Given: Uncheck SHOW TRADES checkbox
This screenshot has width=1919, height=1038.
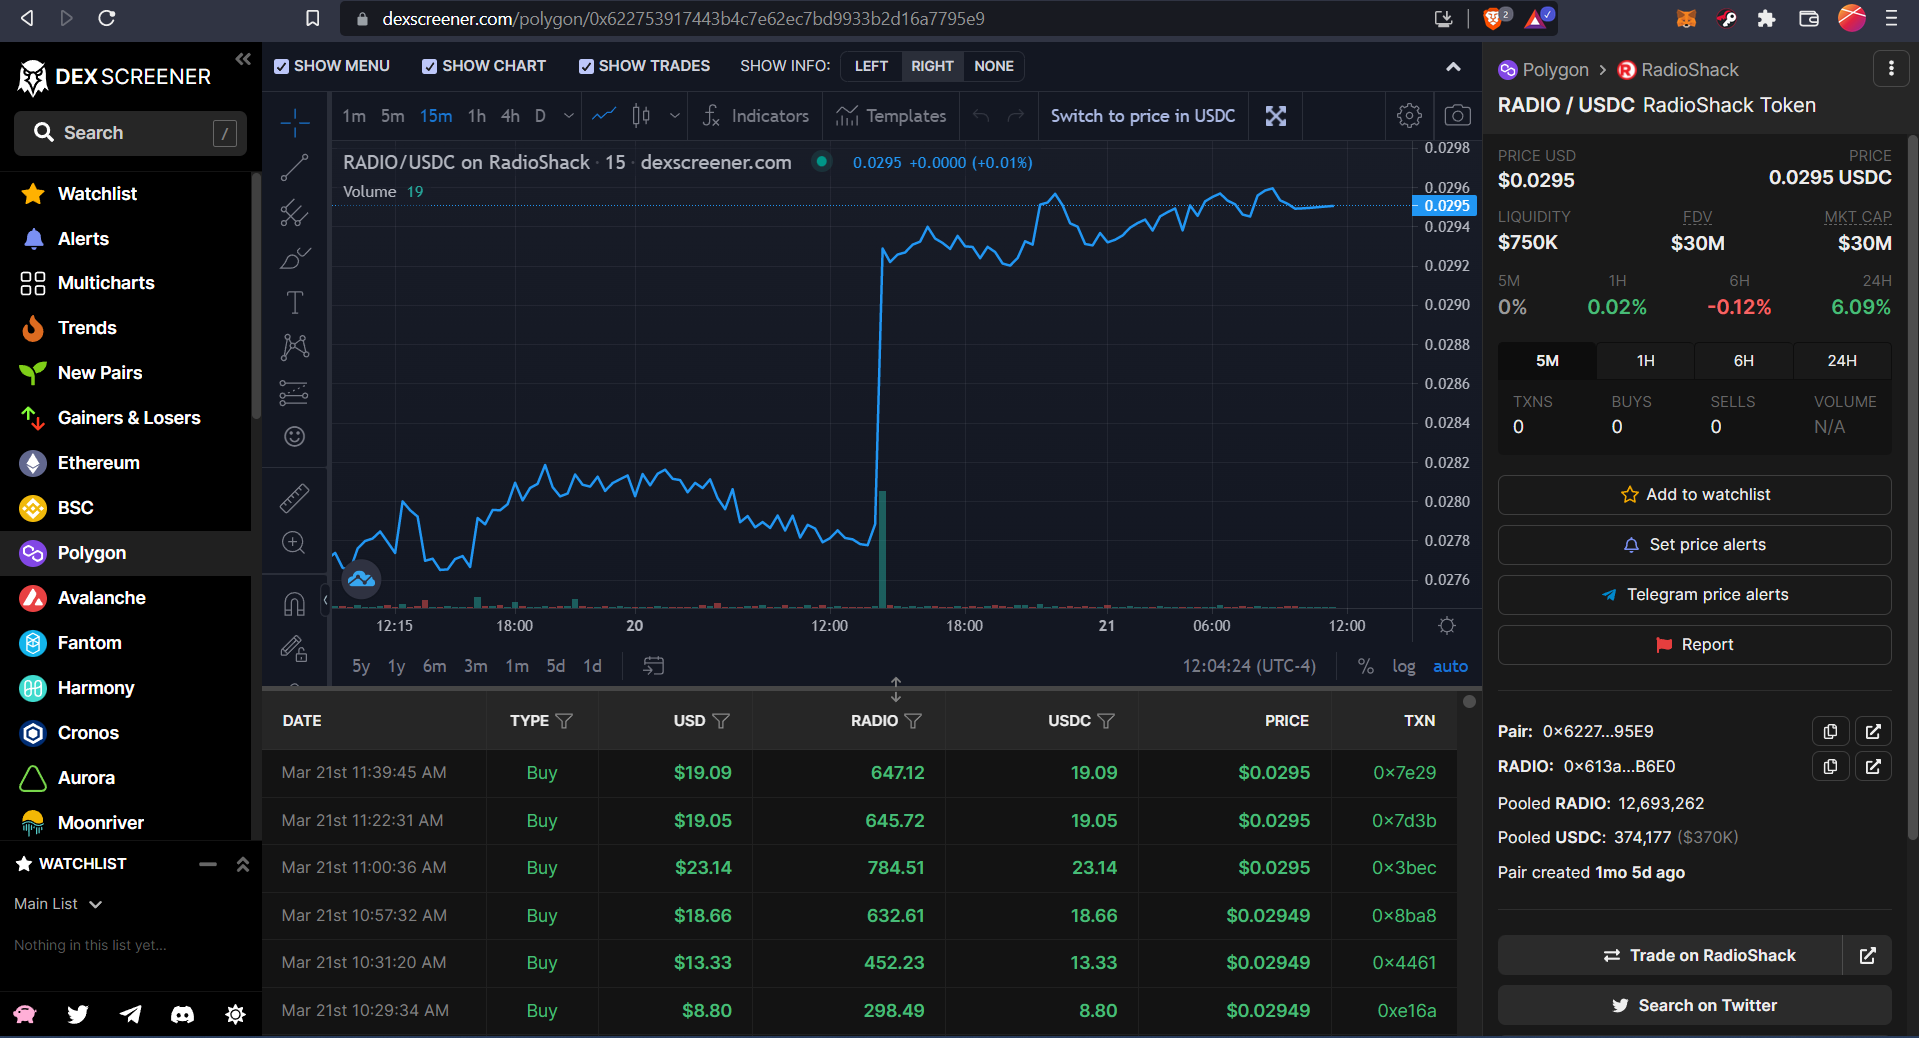Looking at the screenshot, I should 586,66.
